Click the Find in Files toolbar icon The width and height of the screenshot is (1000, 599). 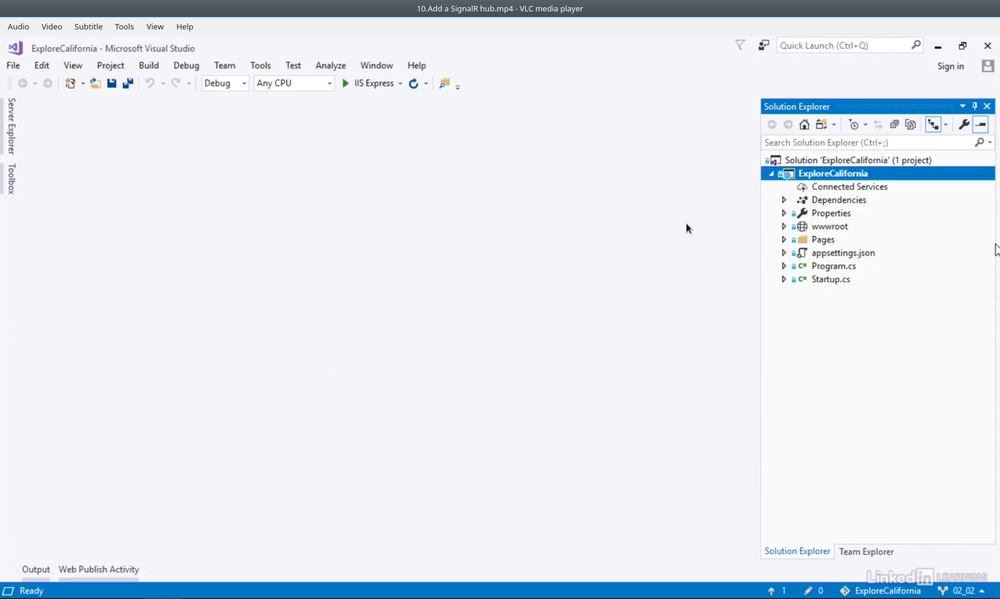[x=445, y=84]
